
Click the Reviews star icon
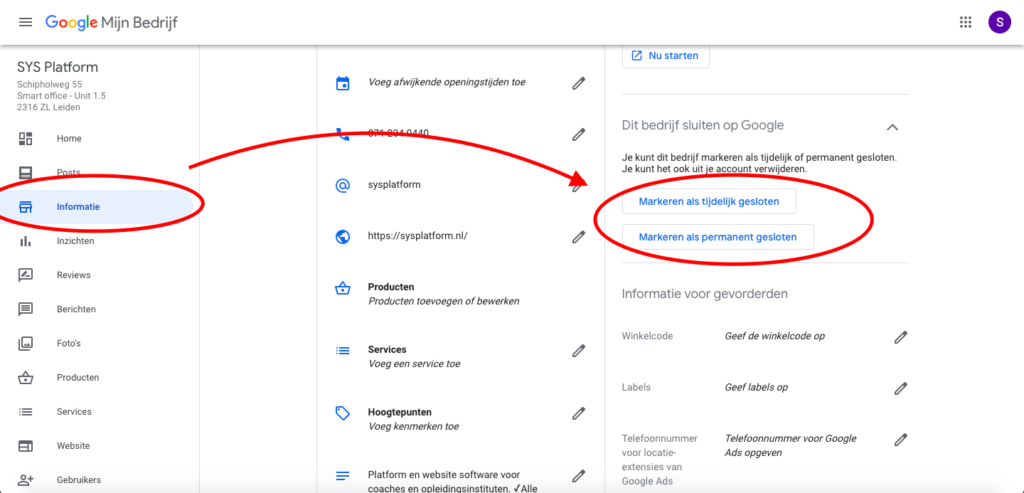tap(25, 275)
